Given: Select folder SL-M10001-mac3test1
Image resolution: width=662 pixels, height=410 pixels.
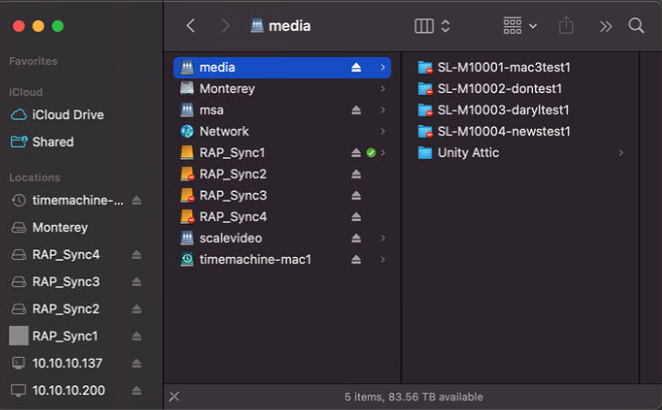Looking at the screenshot, I should [494, 68].
